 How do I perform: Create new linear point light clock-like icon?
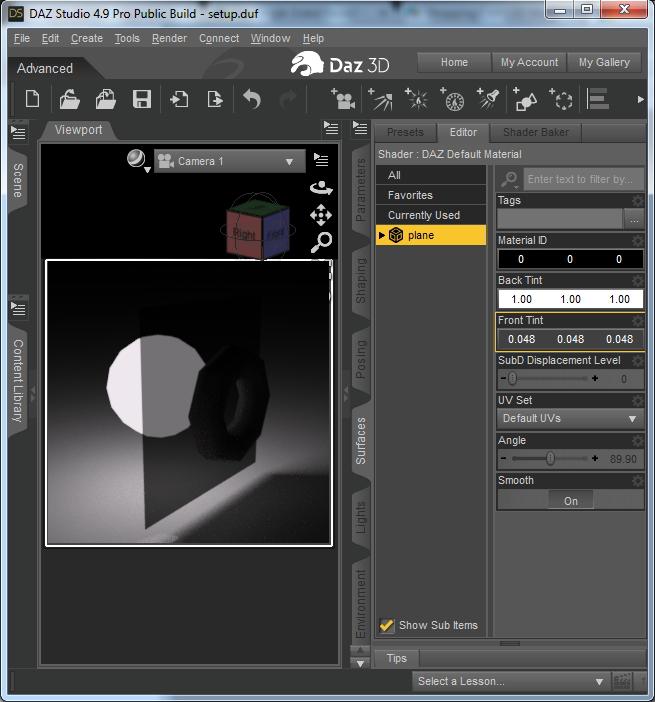pos(452,99)
